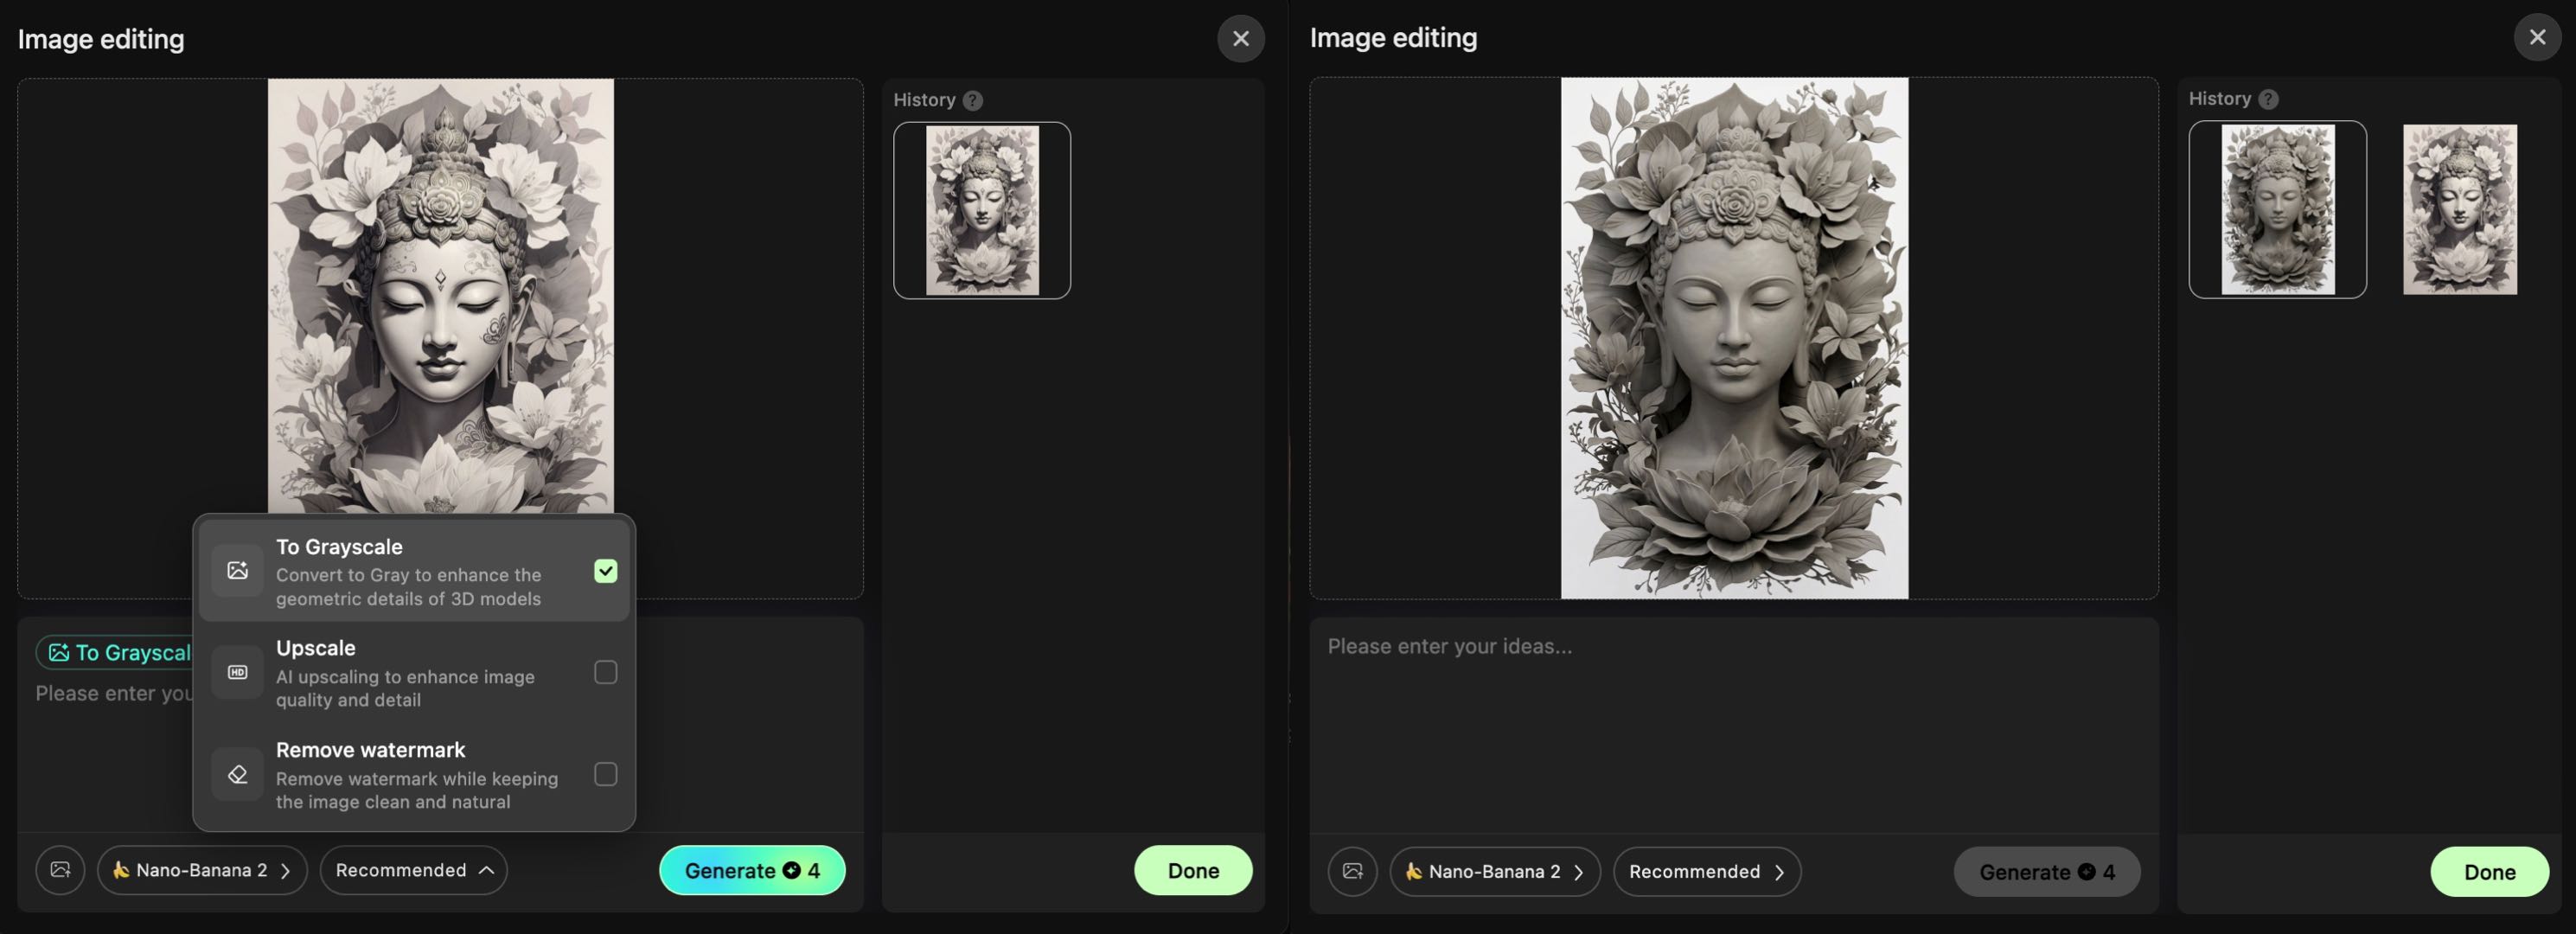This screenshot has height=934, width=2576.
Task: Click the grayscale image icon beside To Grayscale
Action: (x=237, y=570)
